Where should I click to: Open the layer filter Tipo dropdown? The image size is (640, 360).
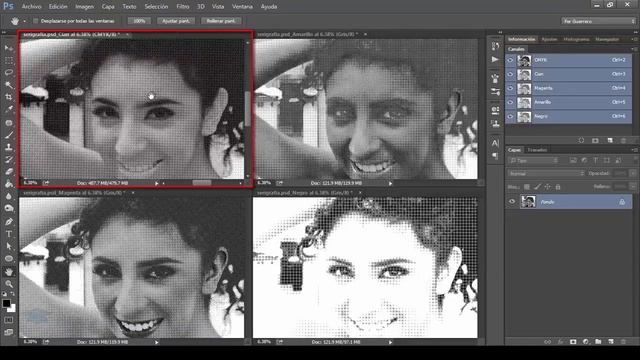point(534,161)
